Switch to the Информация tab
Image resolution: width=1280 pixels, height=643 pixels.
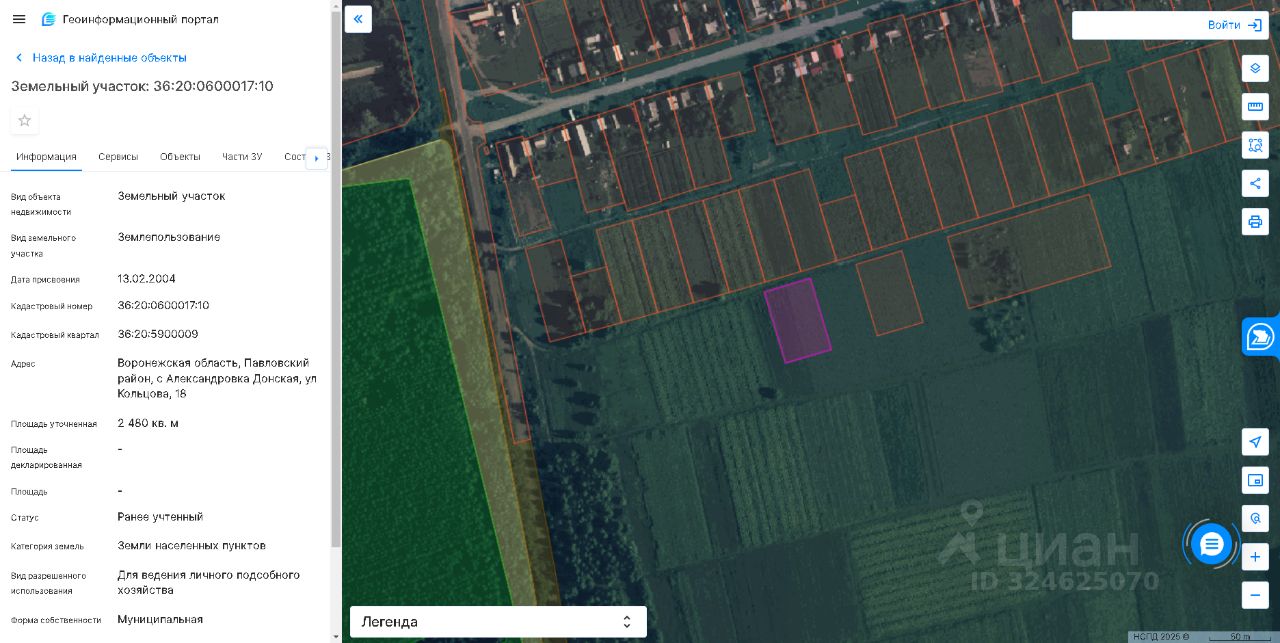pyautogui.click(x=46, y=157)
